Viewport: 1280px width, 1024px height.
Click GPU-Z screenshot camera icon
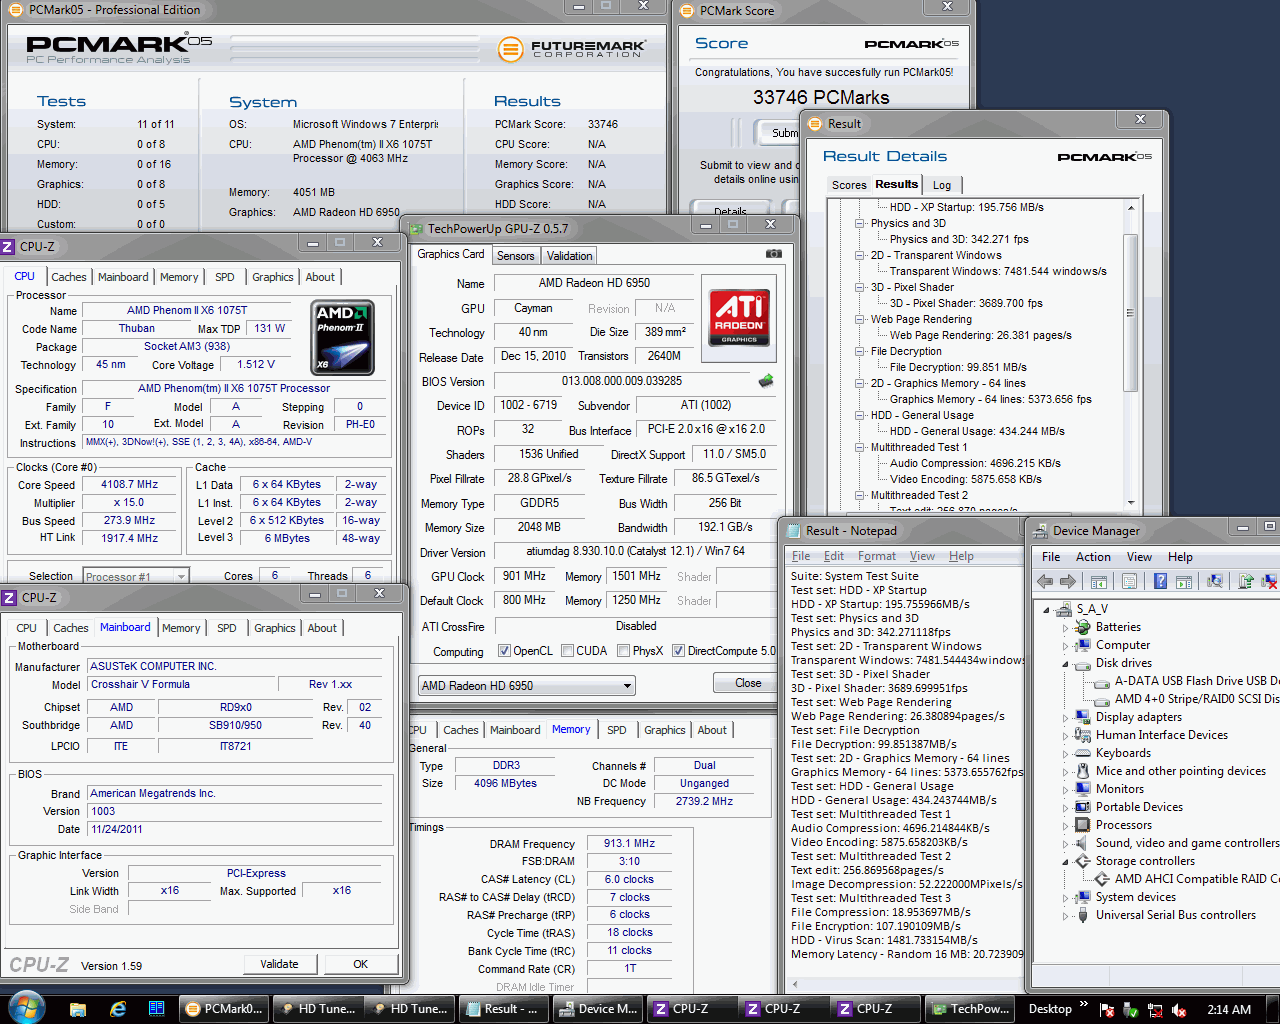click(x=773, y=254)
